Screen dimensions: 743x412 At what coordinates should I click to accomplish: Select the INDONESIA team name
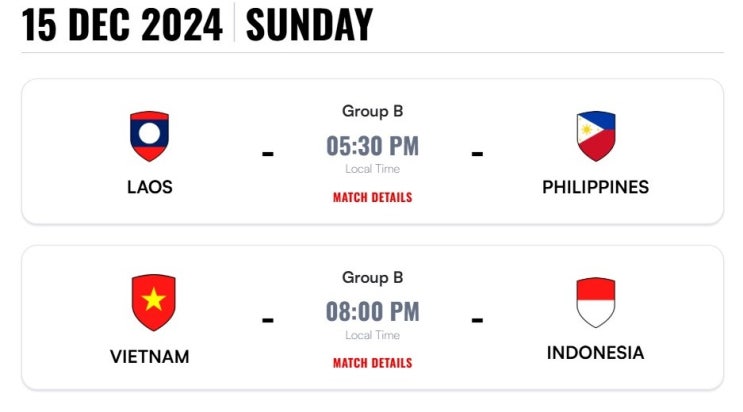click(596, 353)
